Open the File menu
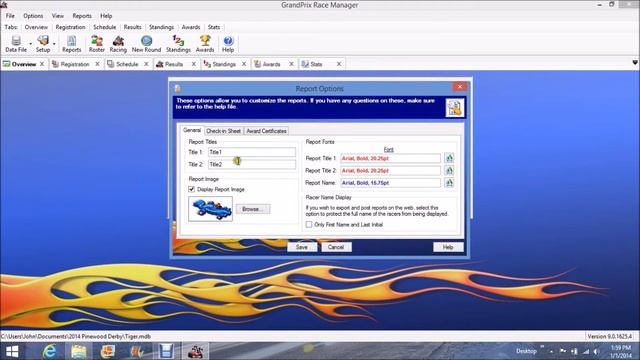The height and width of the screenshot is (360, 640). click(10, 16)
